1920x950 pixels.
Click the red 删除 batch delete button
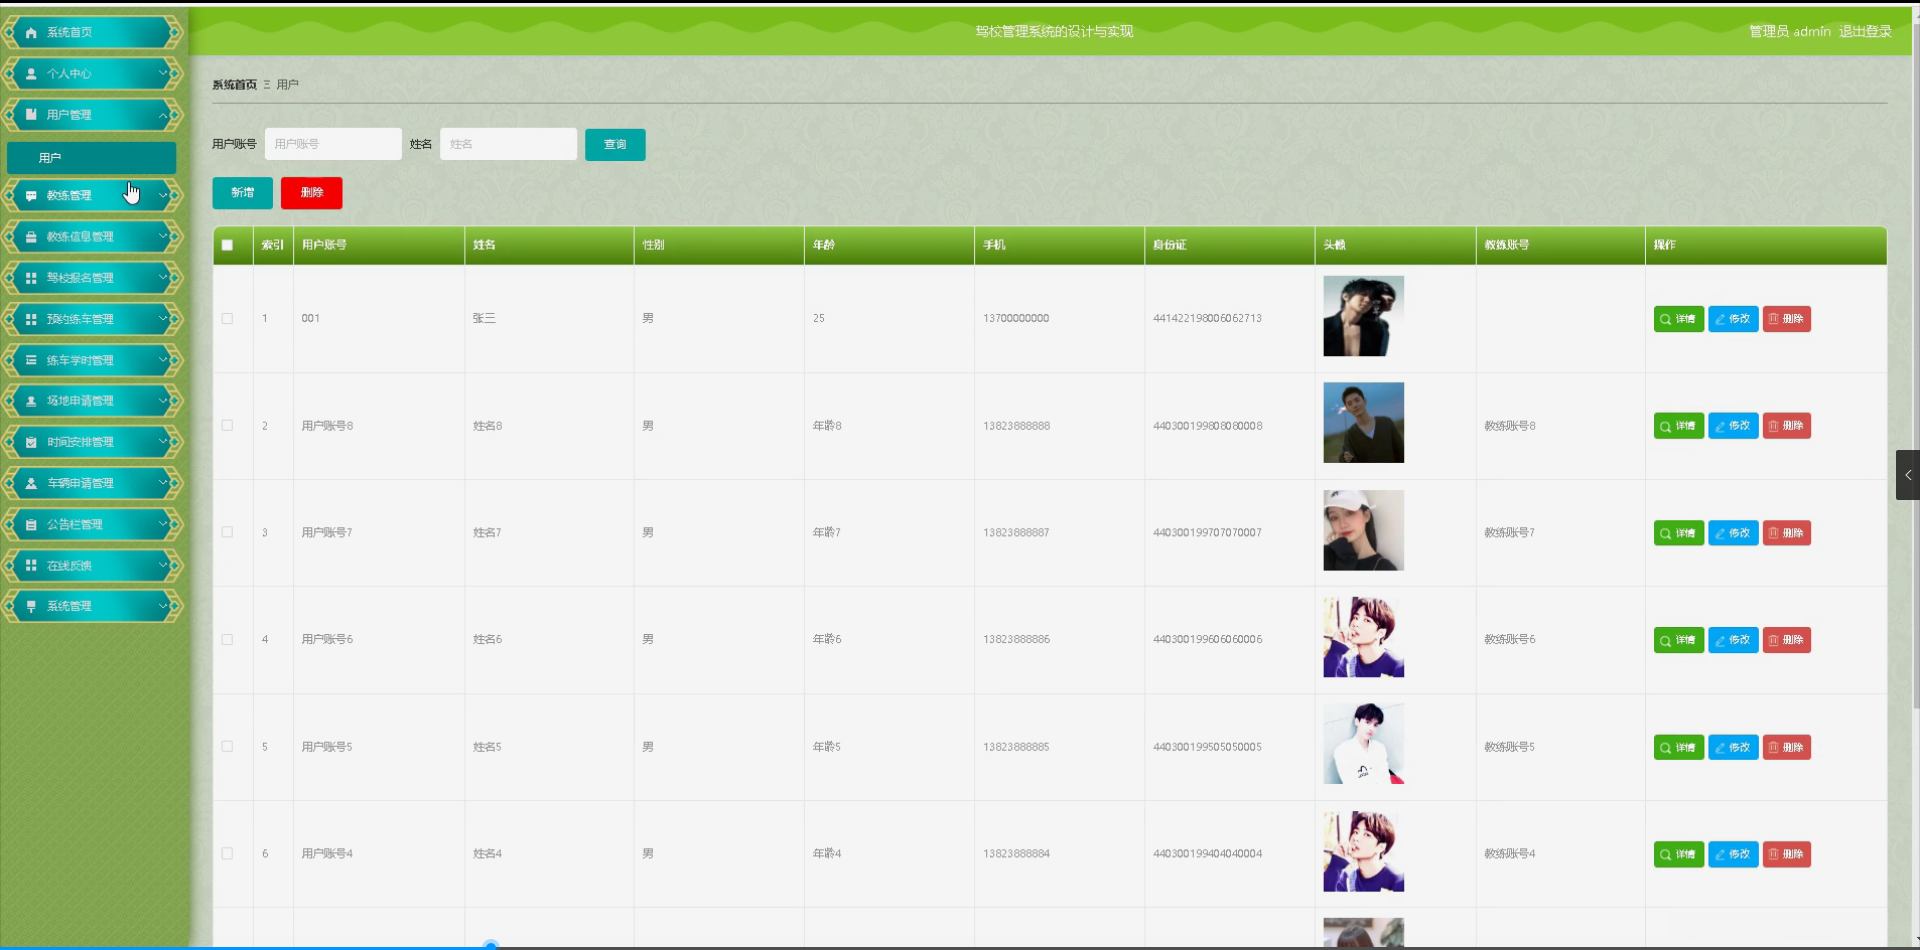[312, 193]
